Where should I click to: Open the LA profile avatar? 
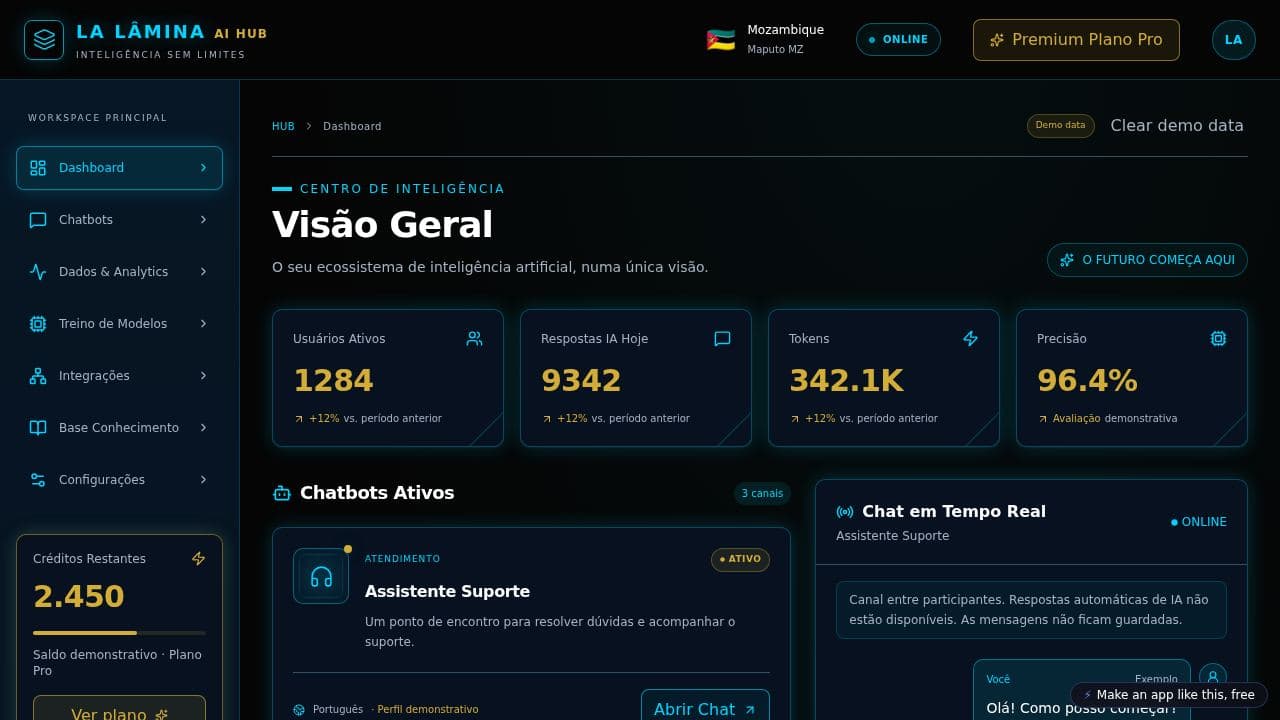[x=1234, y=40]
